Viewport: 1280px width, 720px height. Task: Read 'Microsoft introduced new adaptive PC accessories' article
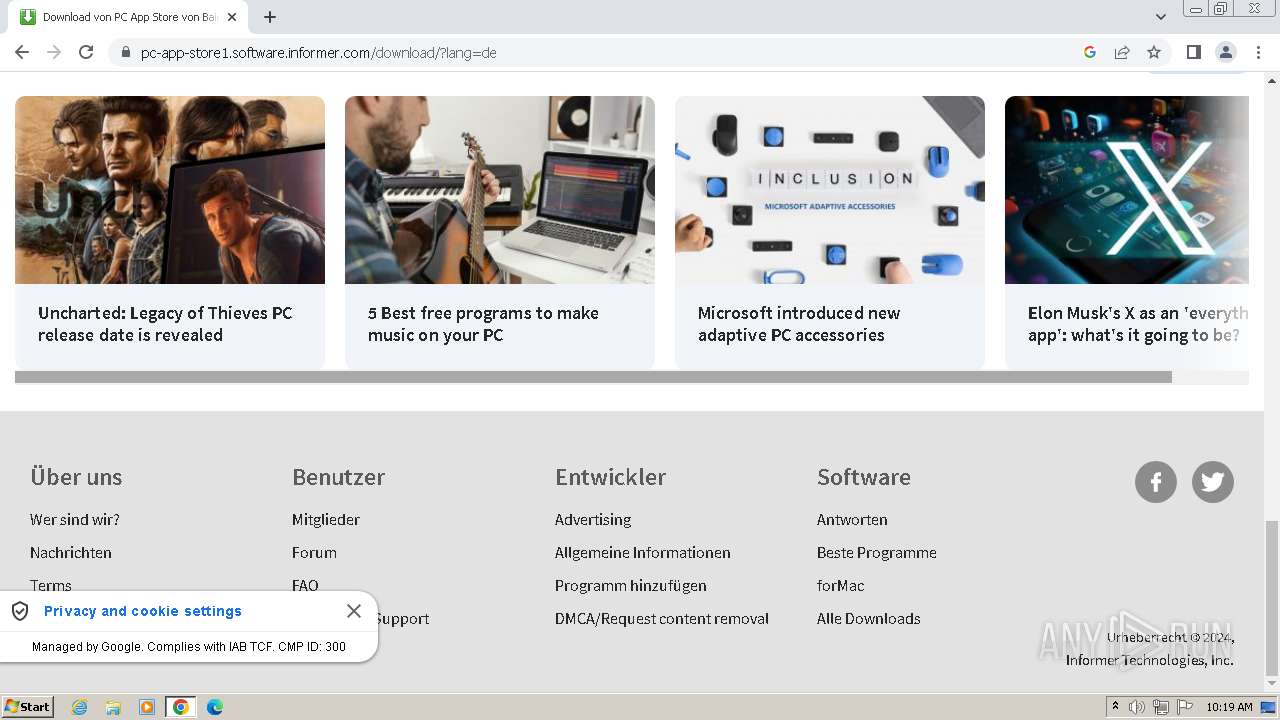(x=799, y=324)
